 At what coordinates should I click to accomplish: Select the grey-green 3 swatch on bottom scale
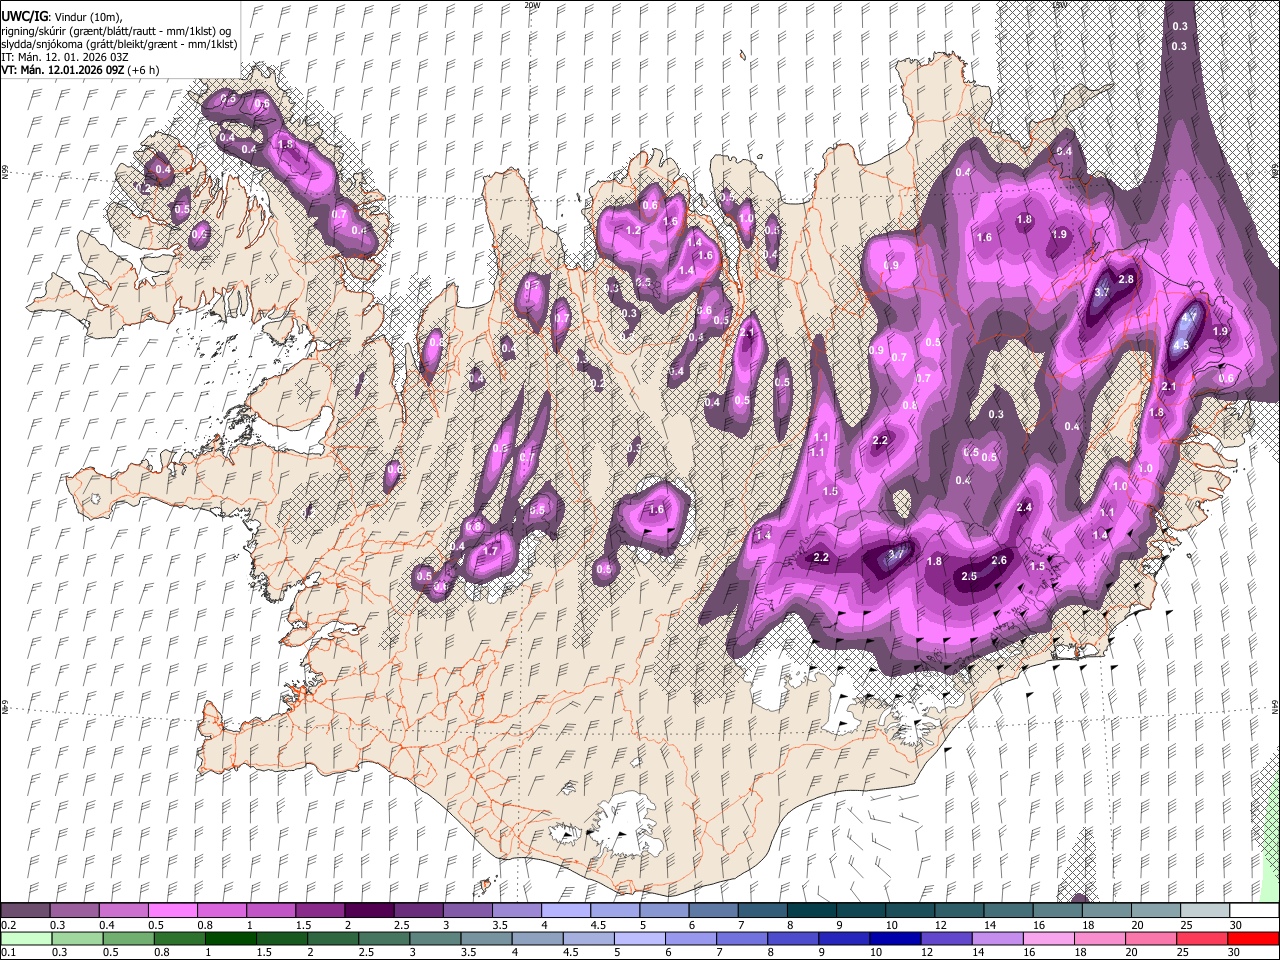click(x=435, y=938)
